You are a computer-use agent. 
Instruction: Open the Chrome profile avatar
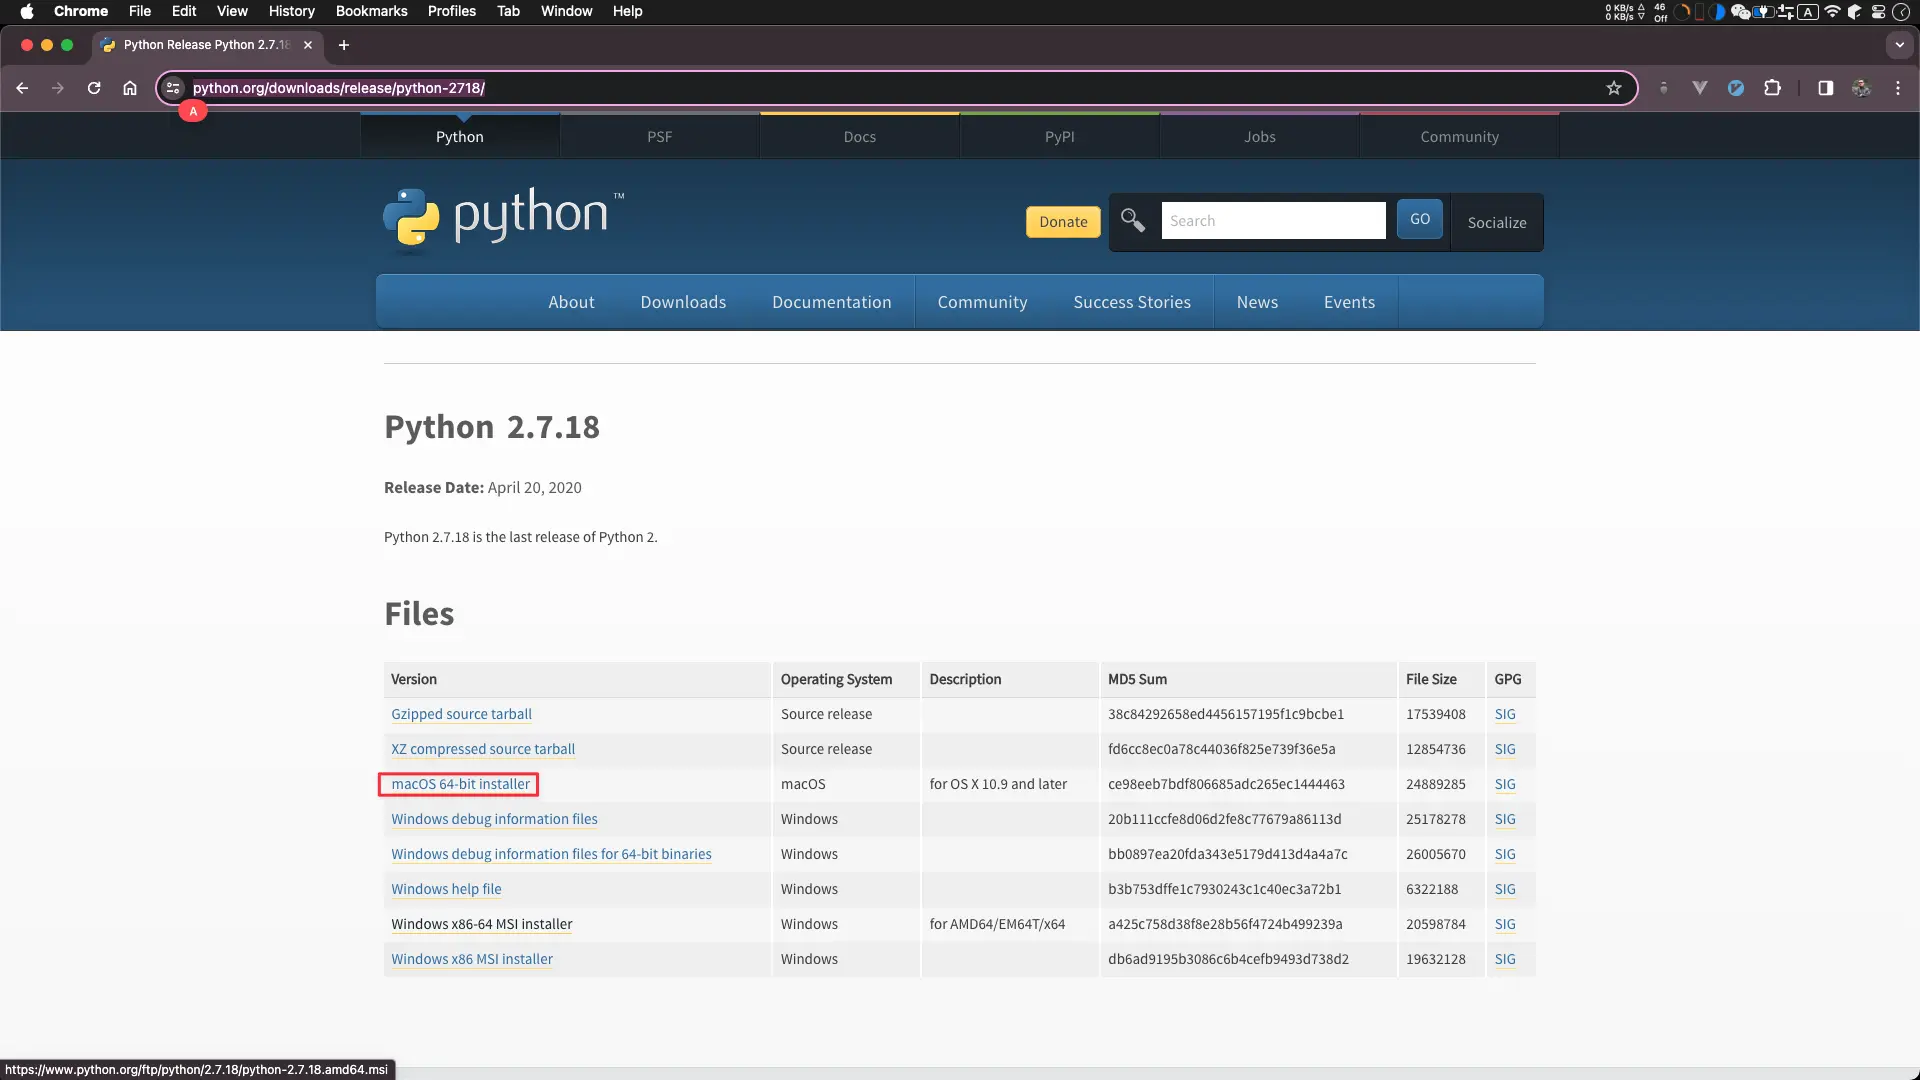(x=1861, y=88)
